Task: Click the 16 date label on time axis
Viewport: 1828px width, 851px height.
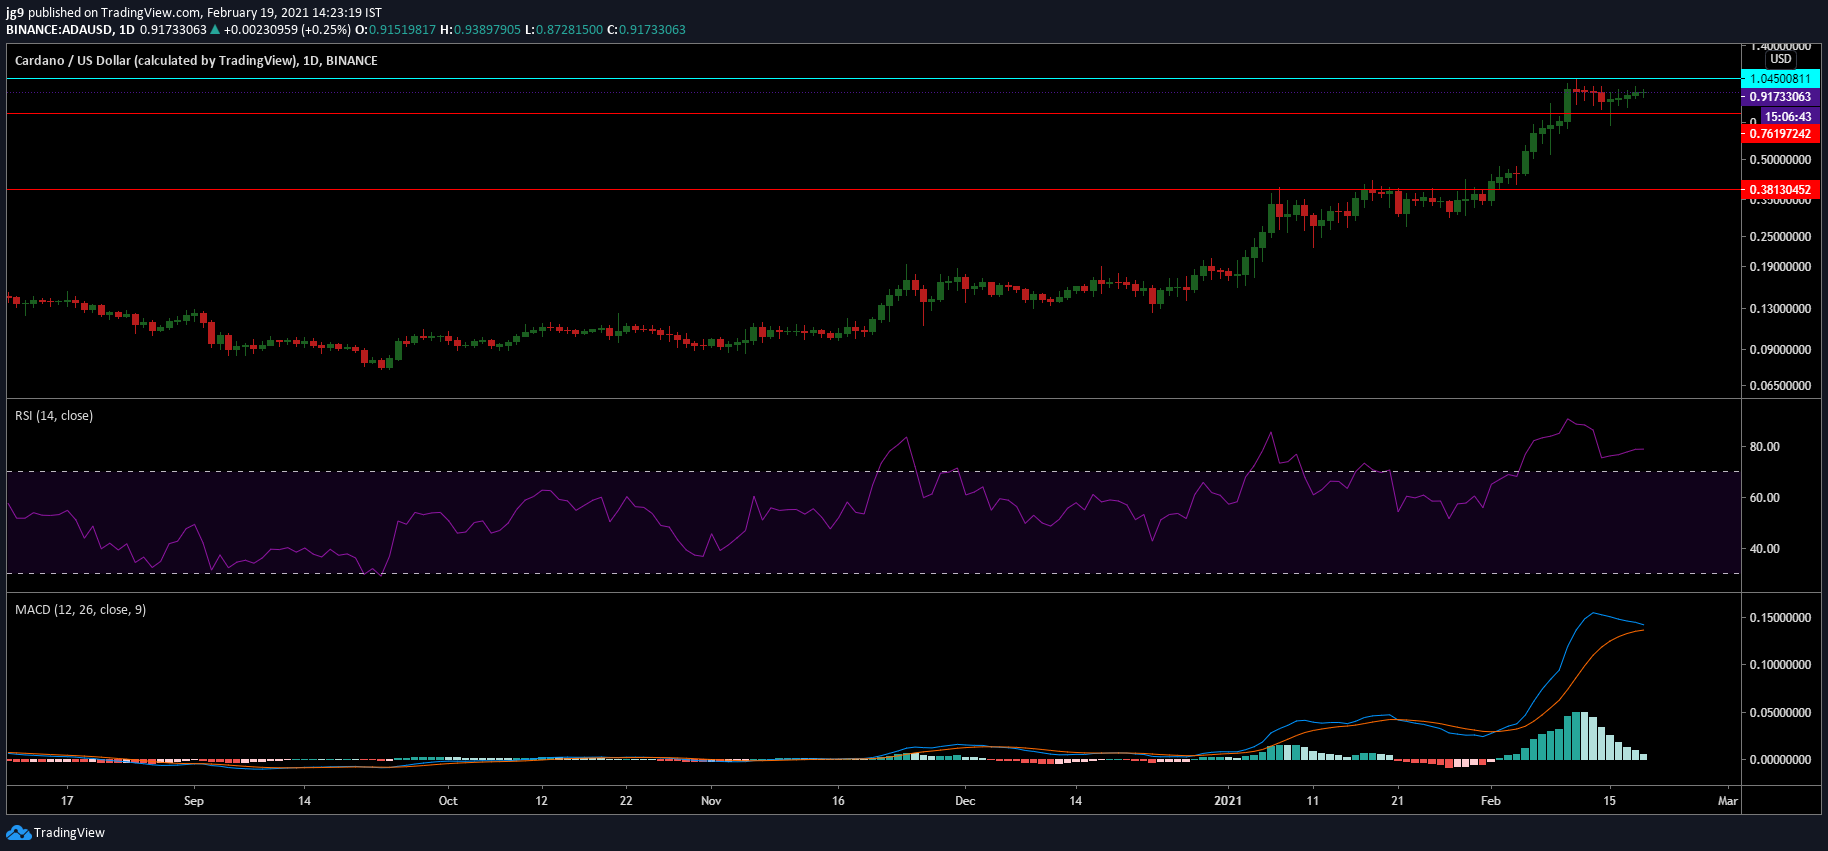Action: click(x=838, y=801)
